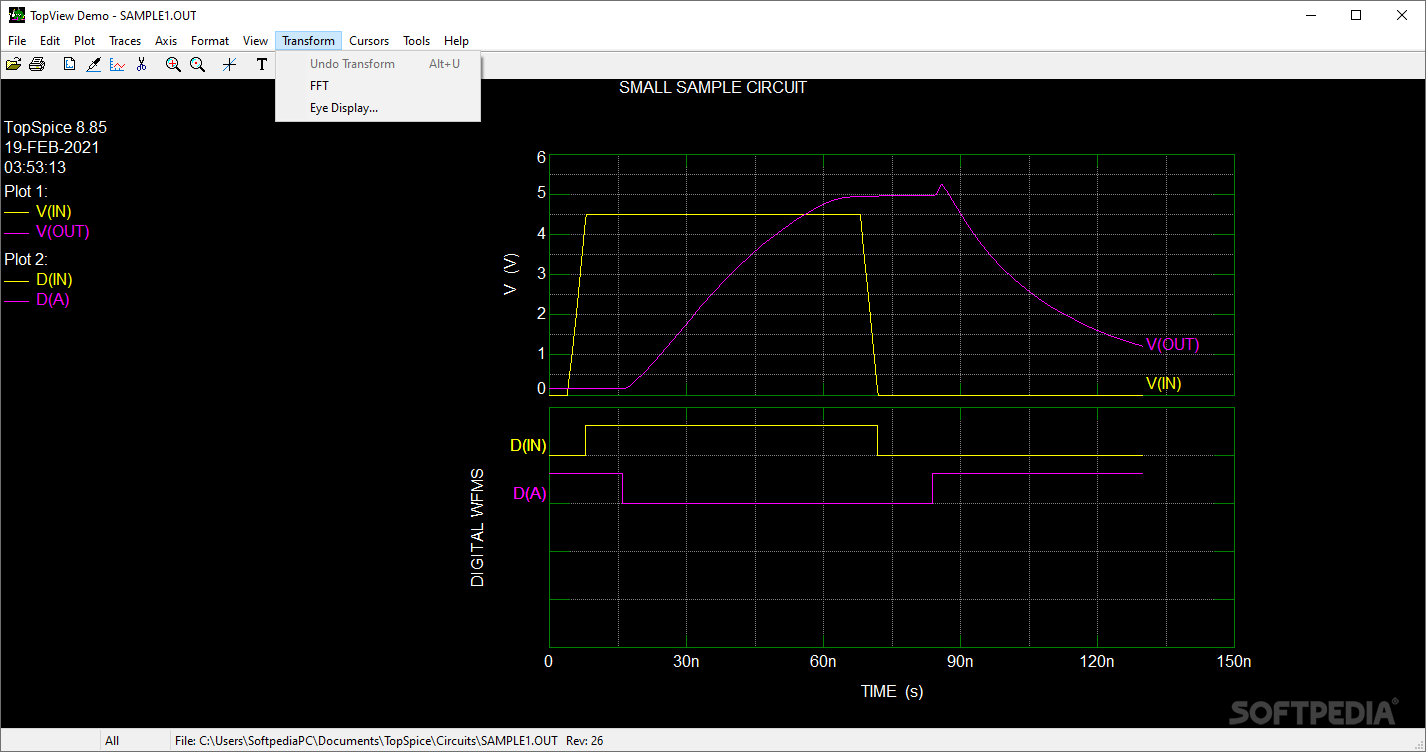Open the Cursors menu

click(369, 41)
